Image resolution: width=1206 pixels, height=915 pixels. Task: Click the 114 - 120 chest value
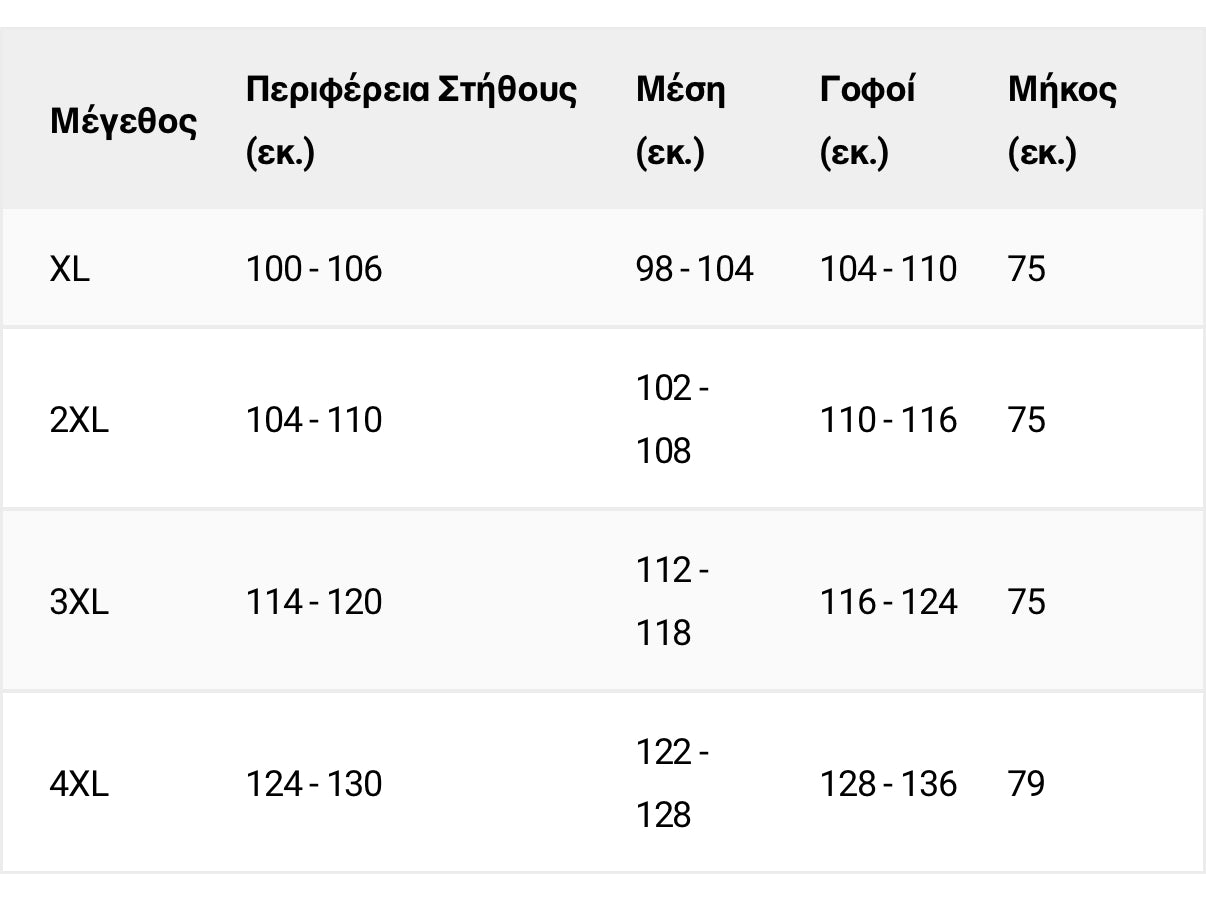314,602
